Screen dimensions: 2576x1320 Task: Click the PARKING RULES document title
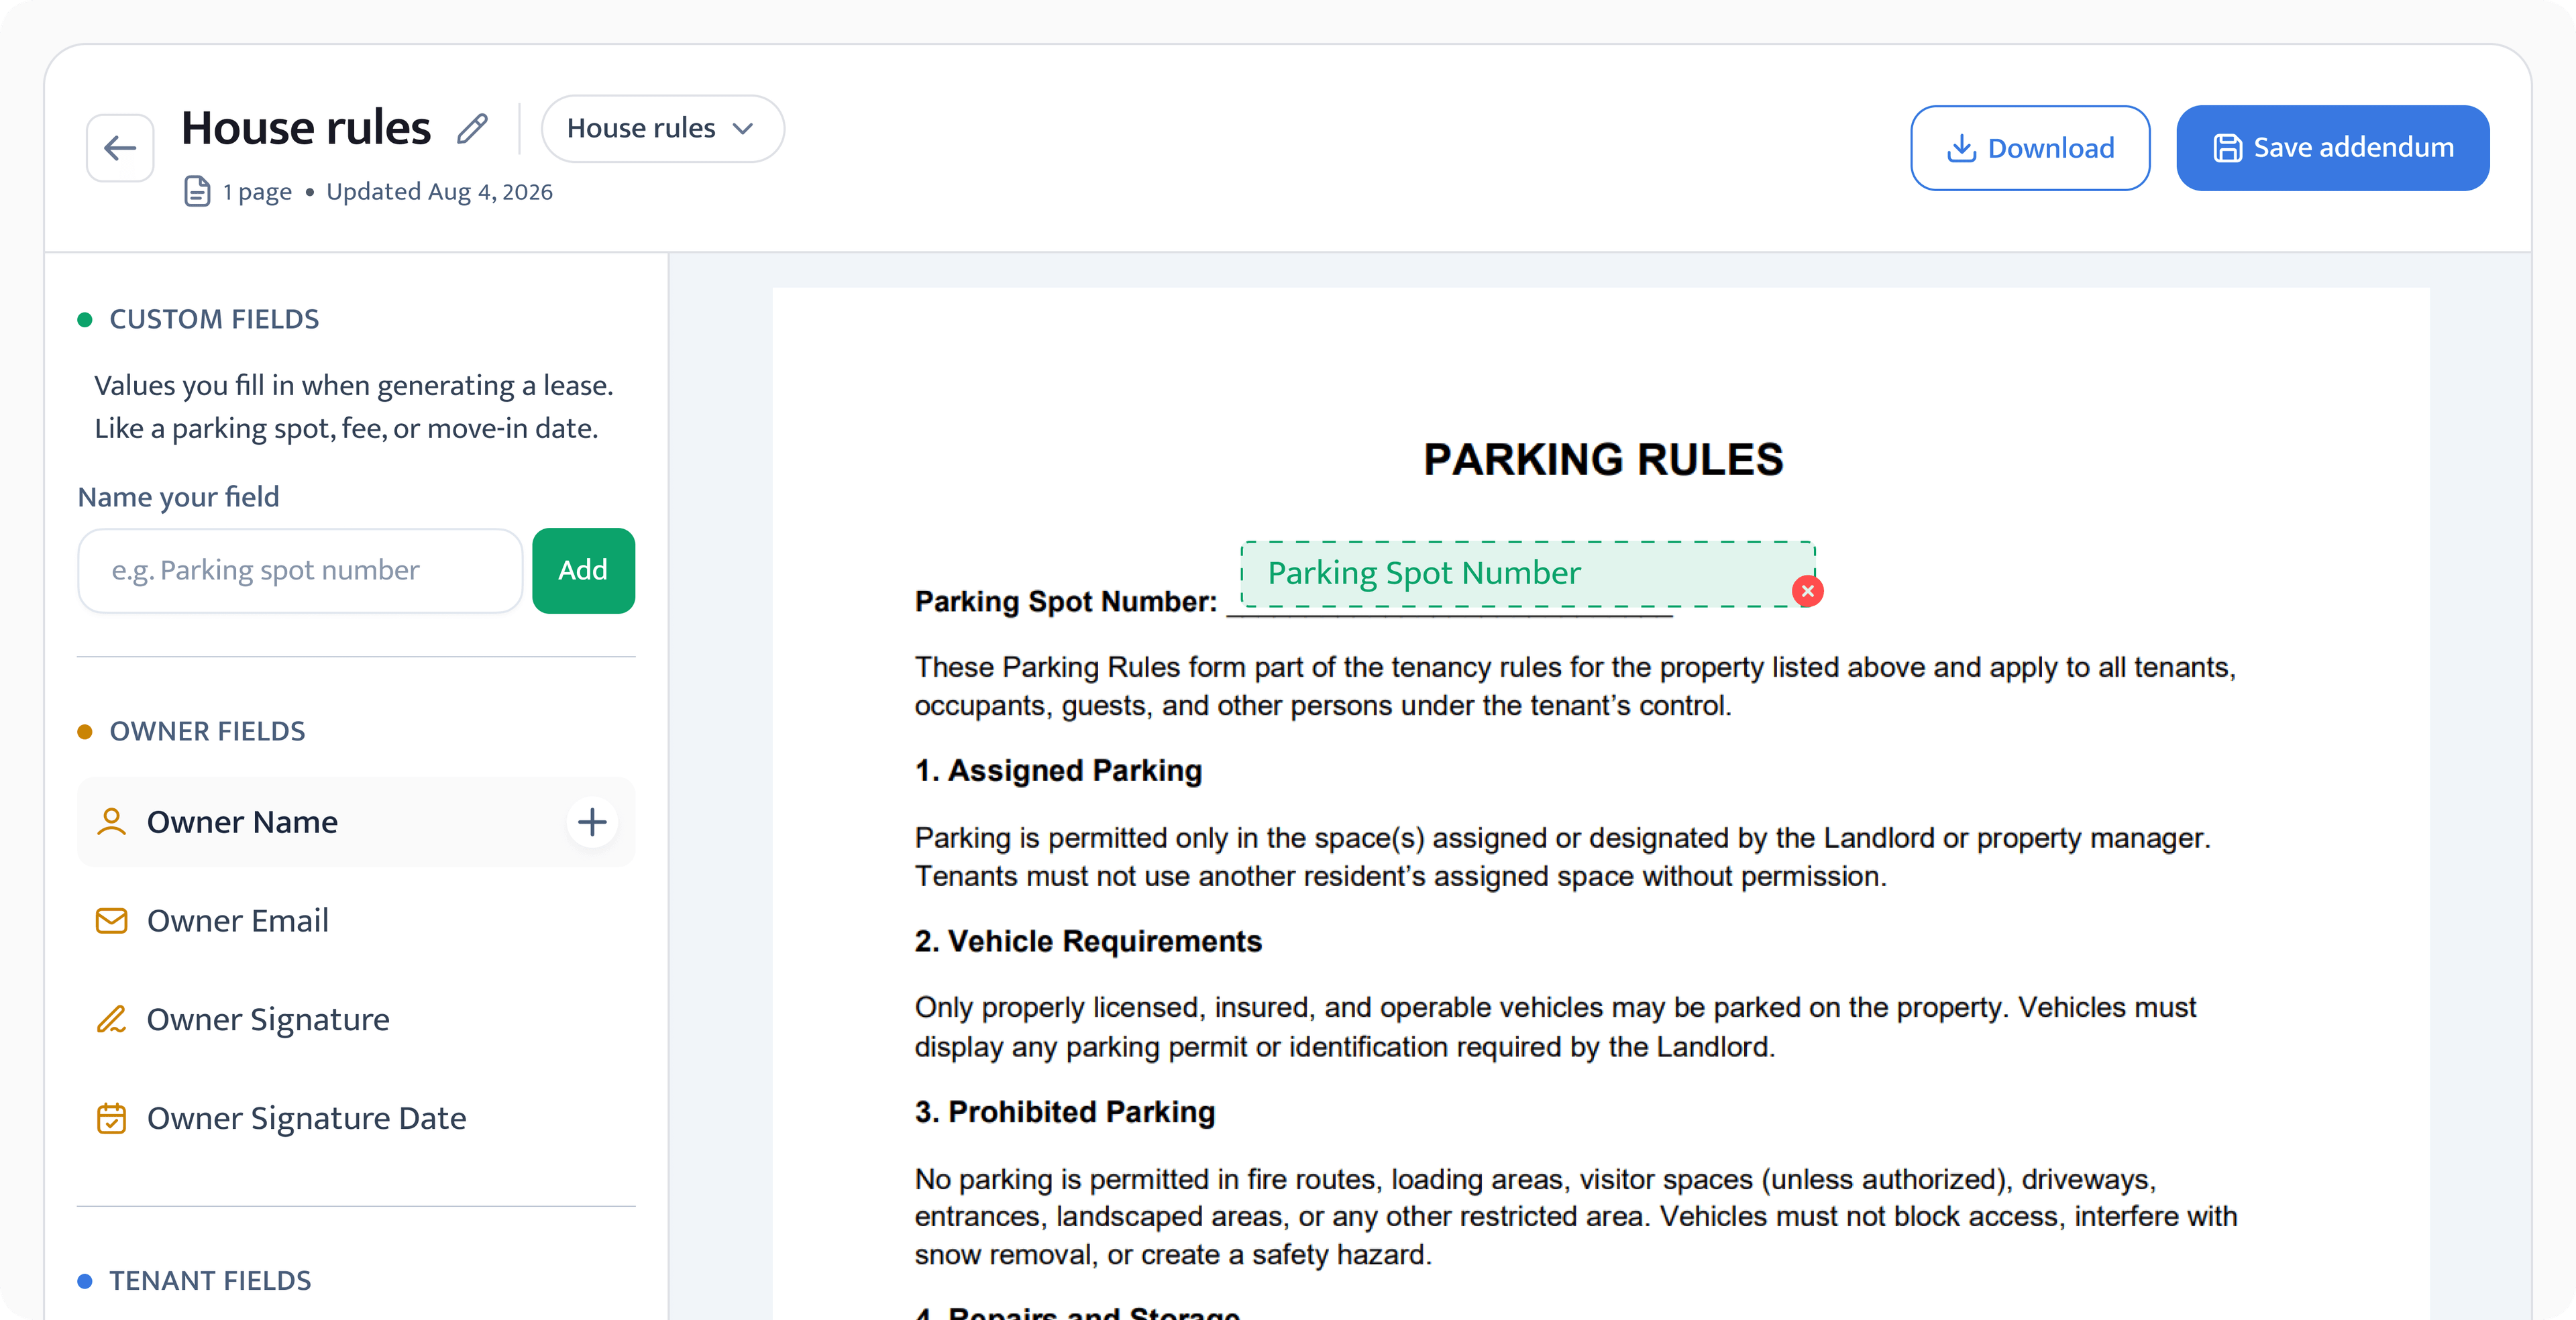pyautogui.click(x=1603, y=459)
